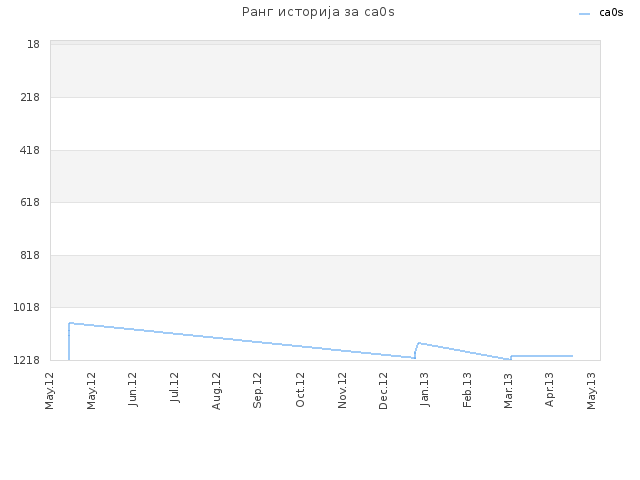Click the 218 y-axis label
The image size is (640, 480).
30,97
